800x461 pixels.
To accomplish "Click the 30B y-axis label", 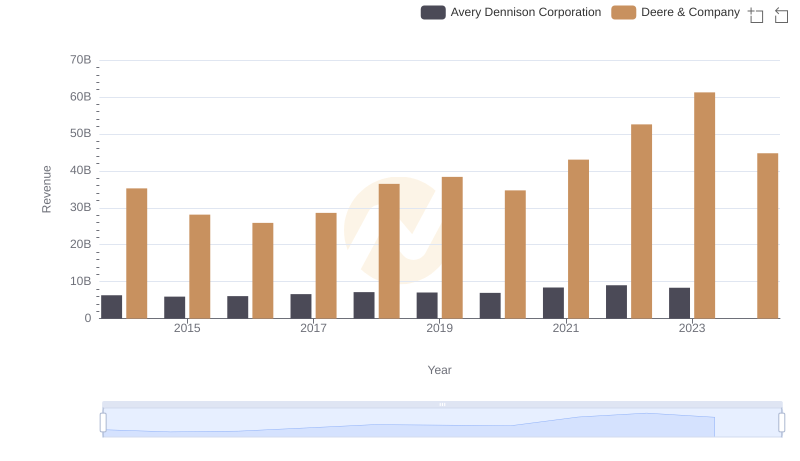I will [81, 208].
